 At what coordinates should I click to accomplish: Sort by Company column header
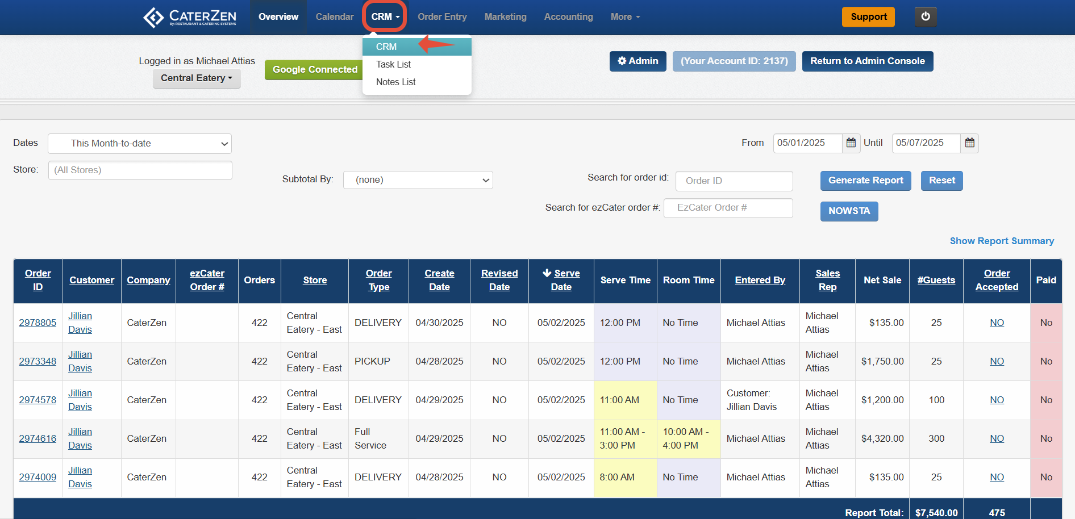coord(148,280)
